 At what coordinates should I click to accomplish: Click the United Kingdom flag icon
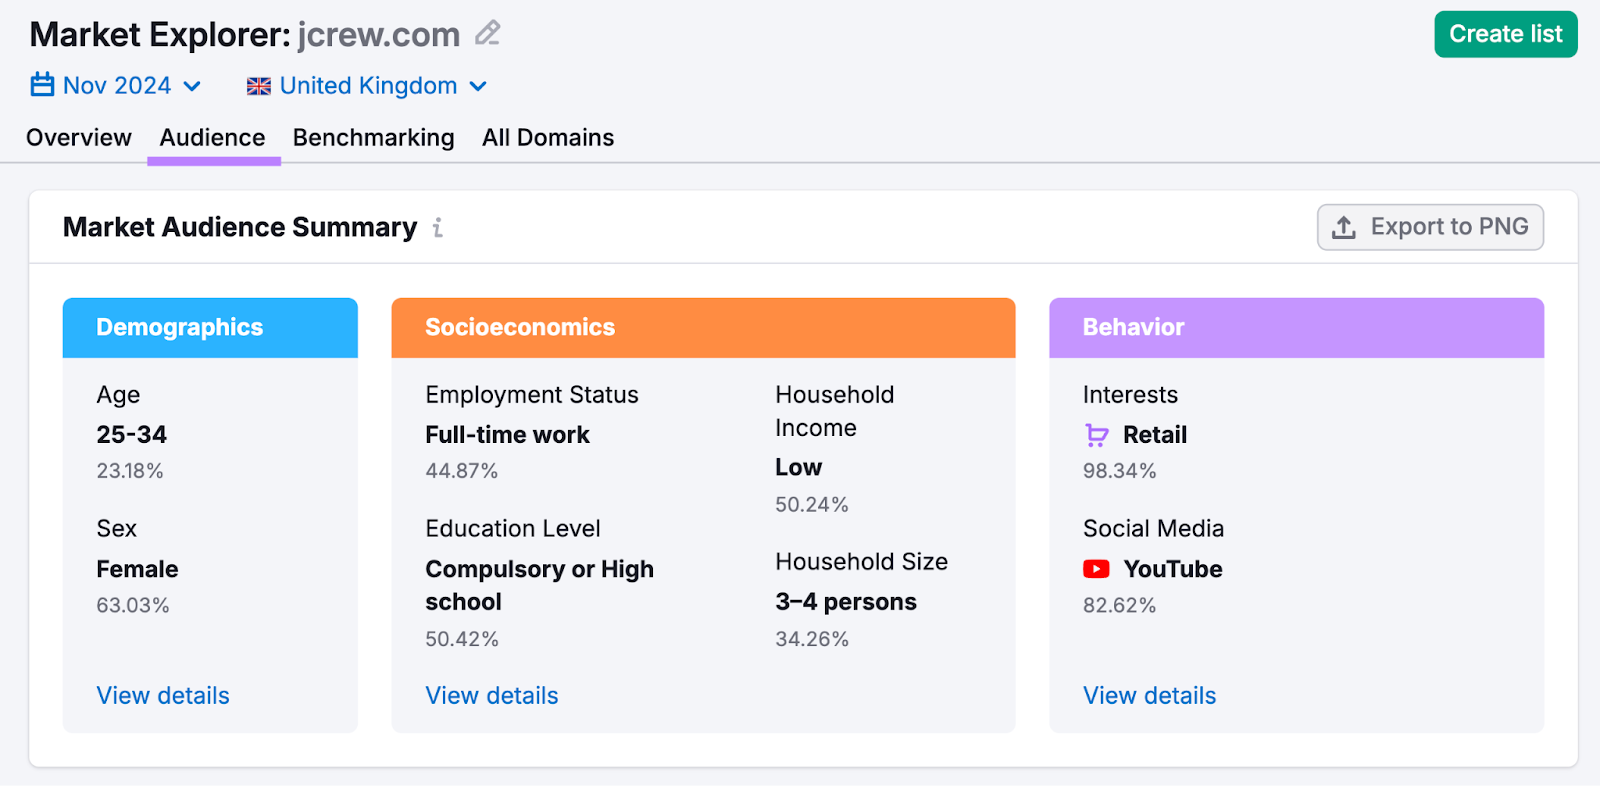pos(258,85)
